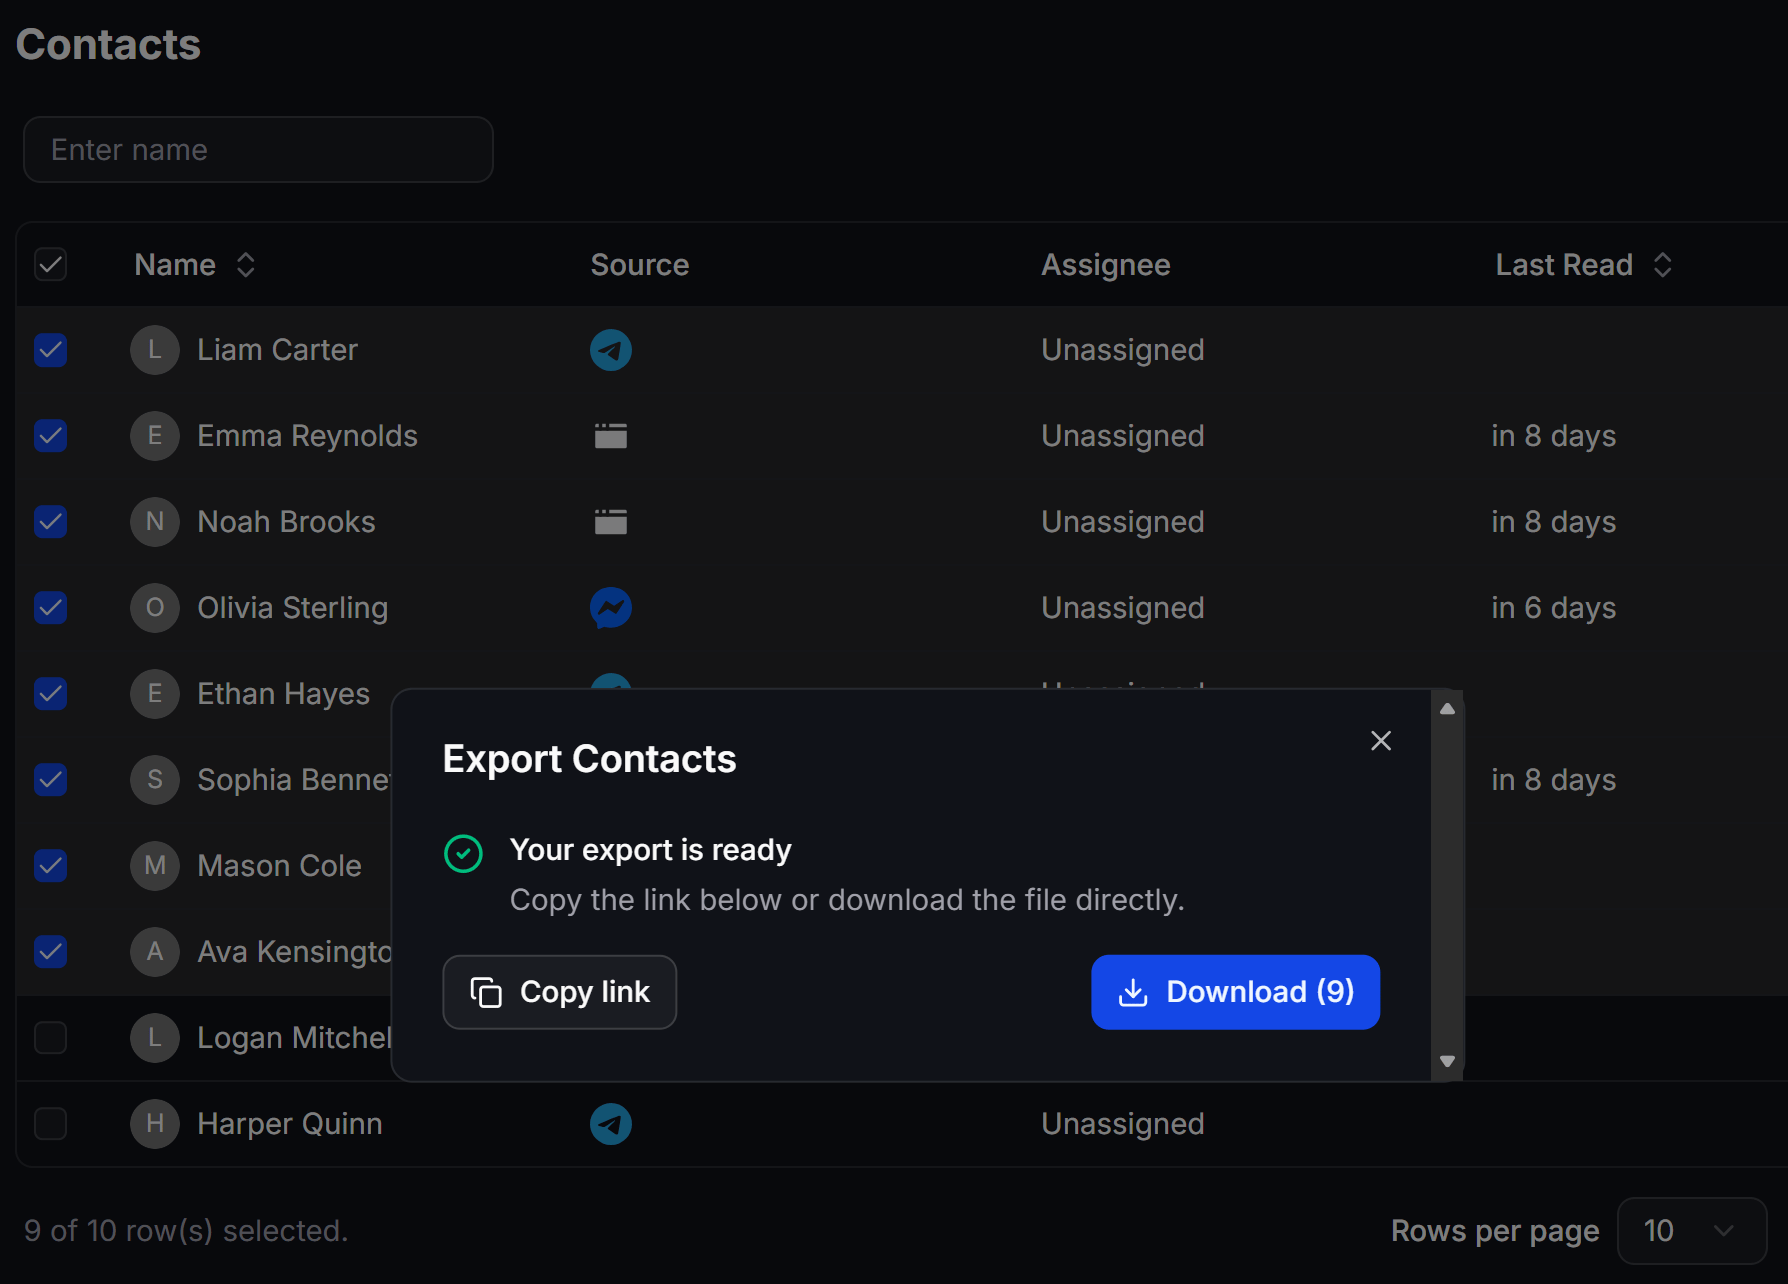Click Ava Kensington's avatar
The height and width of the screenshot is (1284, 1788).
155,952
